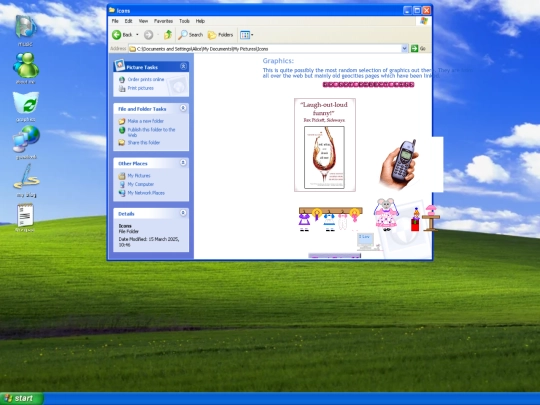This screenshot has height=405, width=540.
Task: Click the Order prints online link
Action: 146,80
